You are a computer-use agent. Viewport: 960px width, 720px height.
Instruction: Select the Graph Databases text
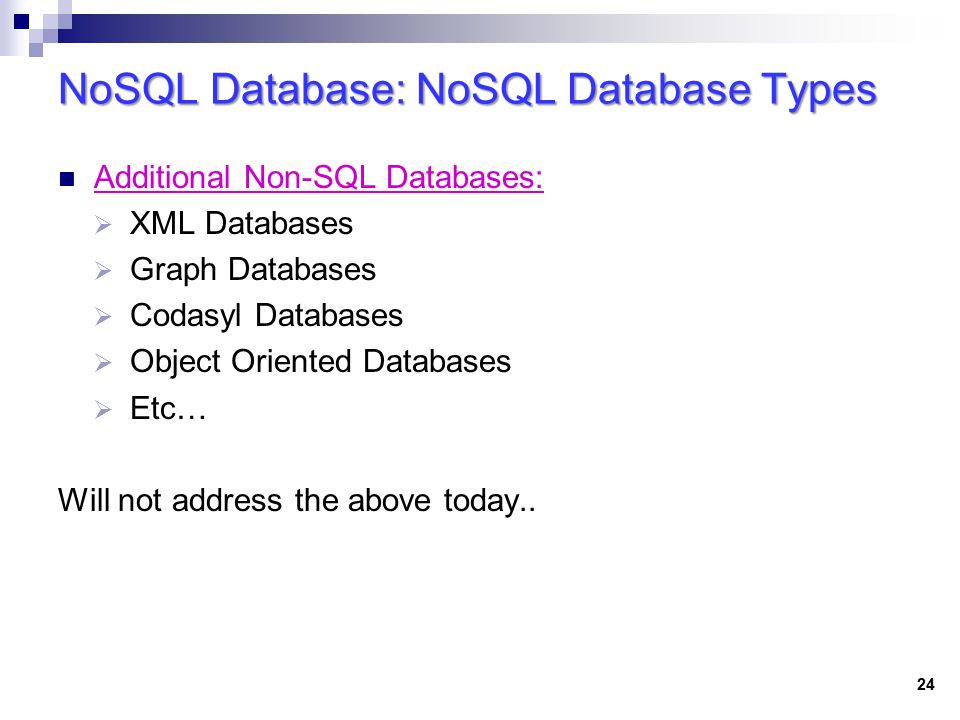(253, 270)
